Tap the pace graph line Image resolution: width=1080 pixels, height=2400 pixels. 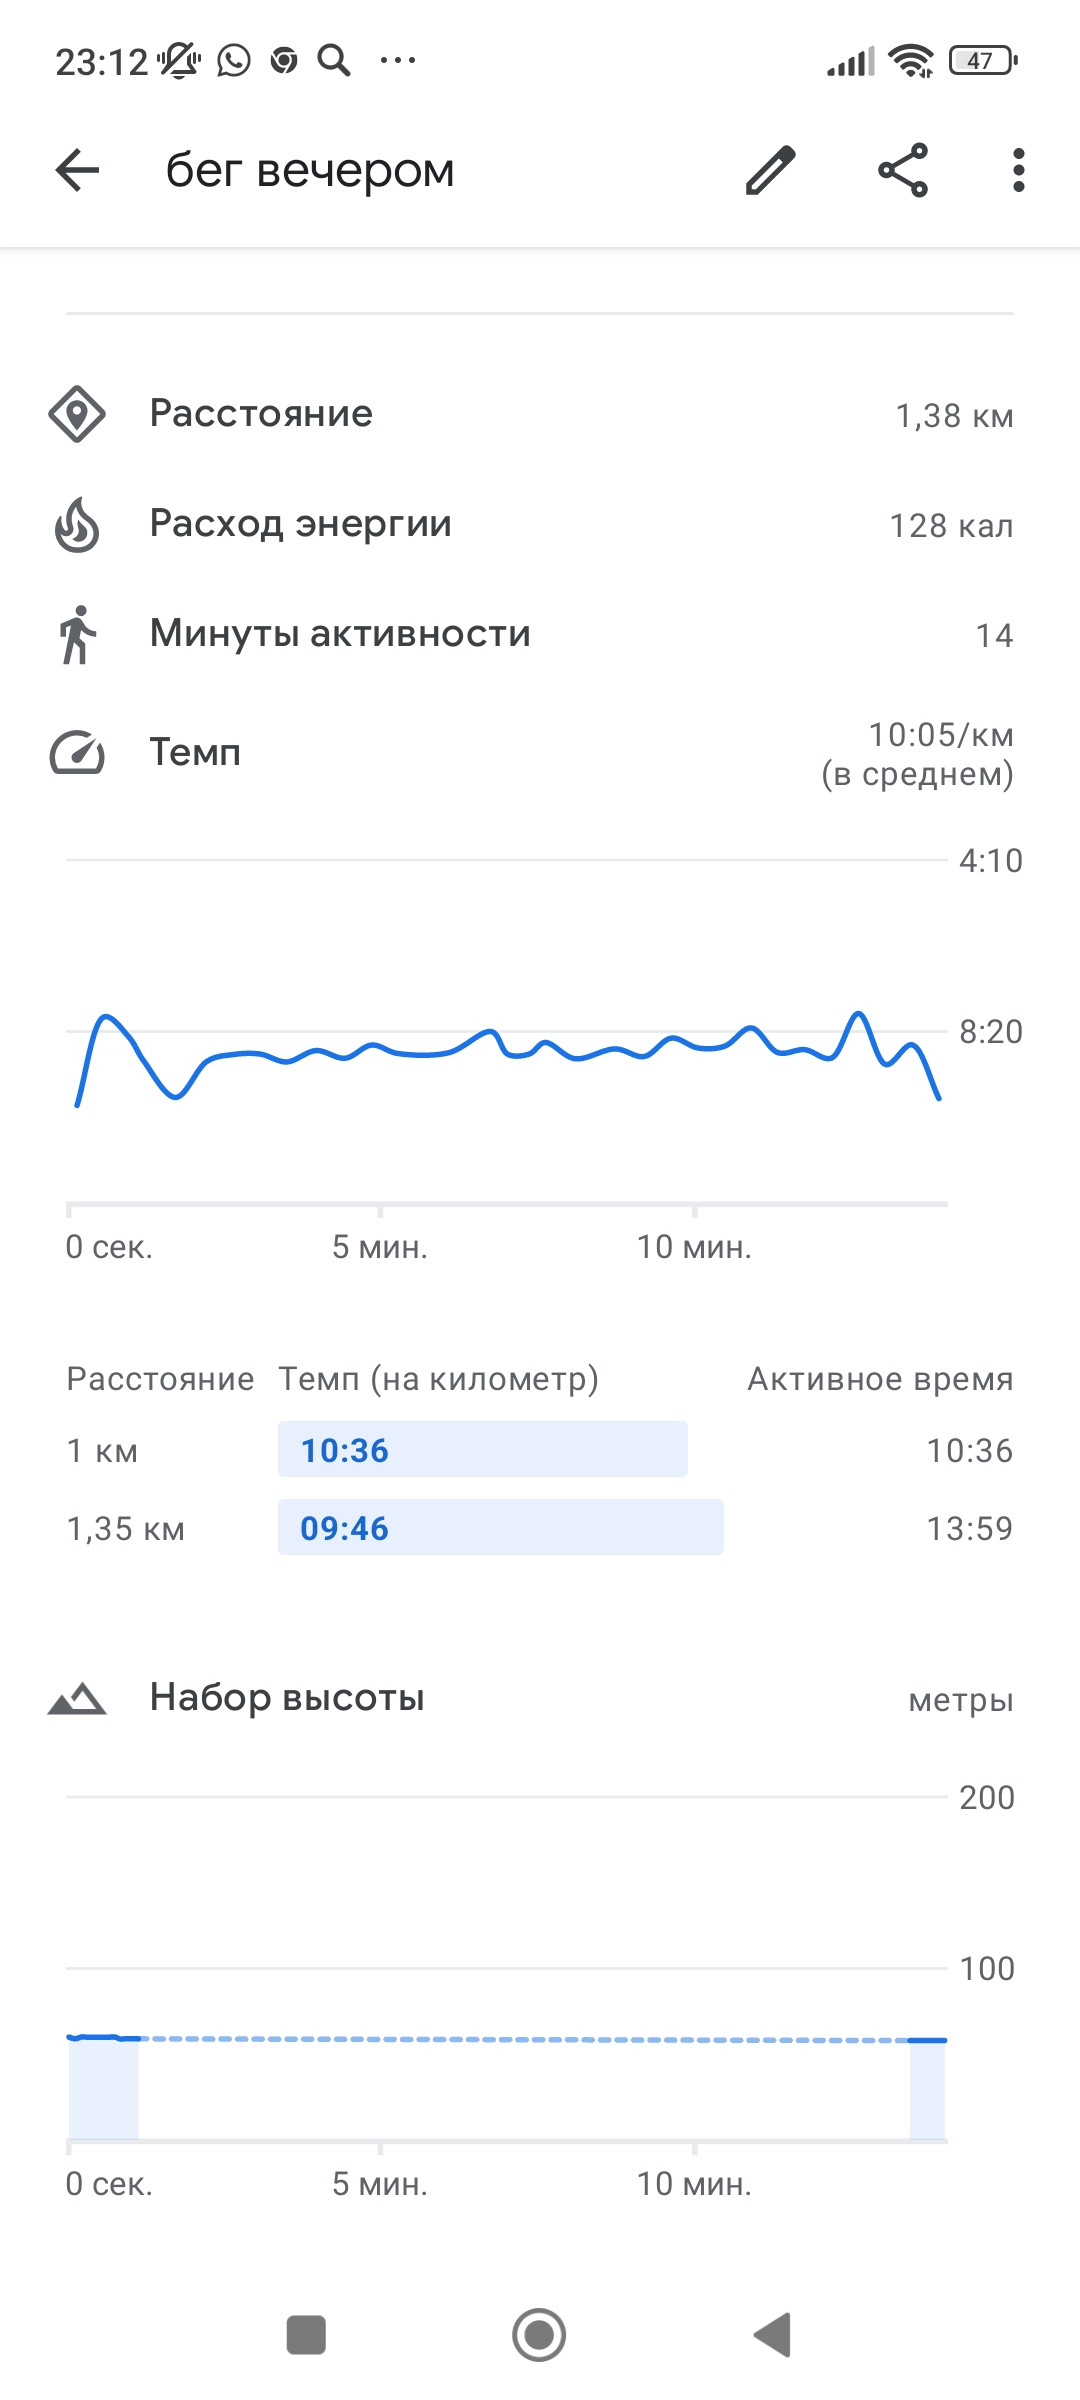point(508,1054)
